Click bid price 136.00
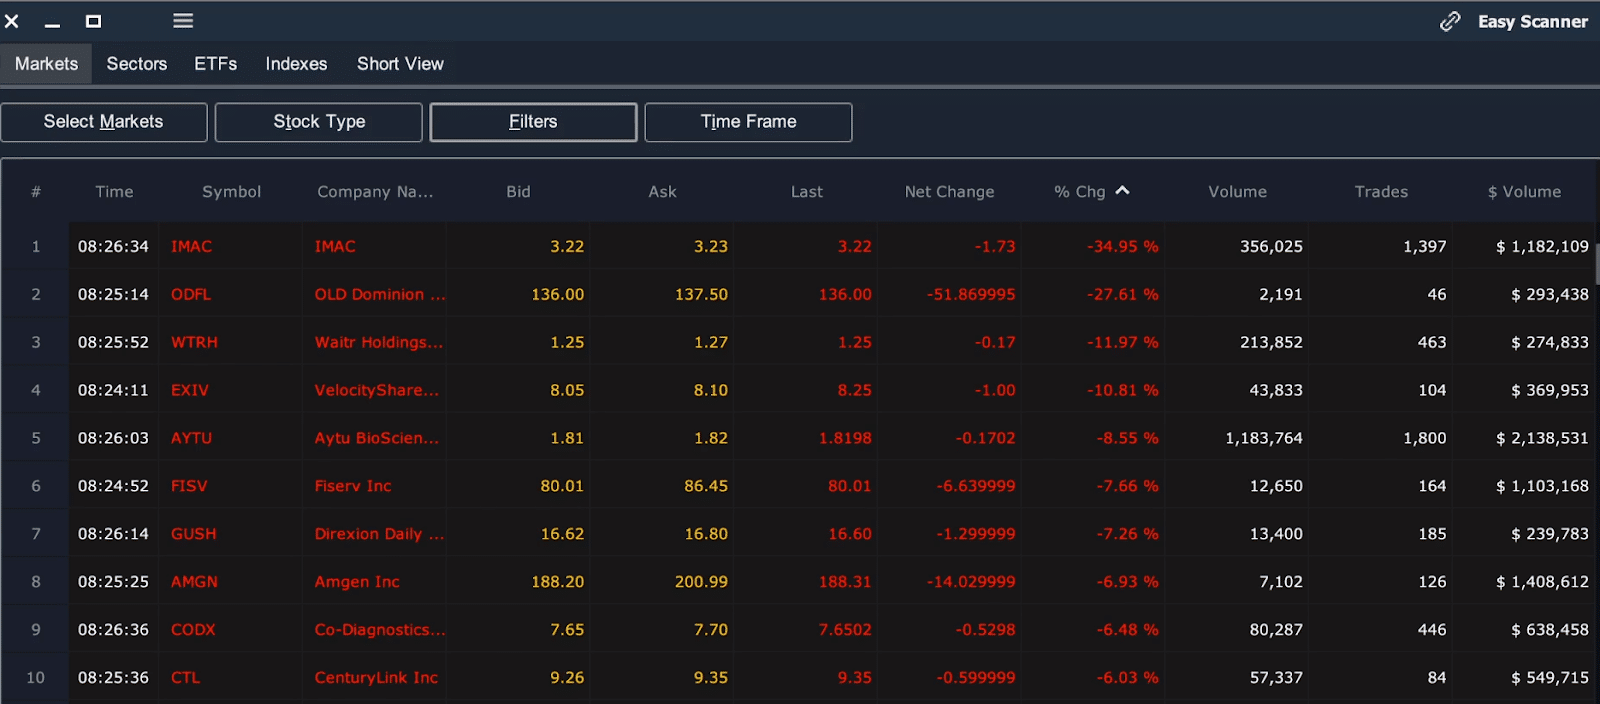 tap(557, 295)
